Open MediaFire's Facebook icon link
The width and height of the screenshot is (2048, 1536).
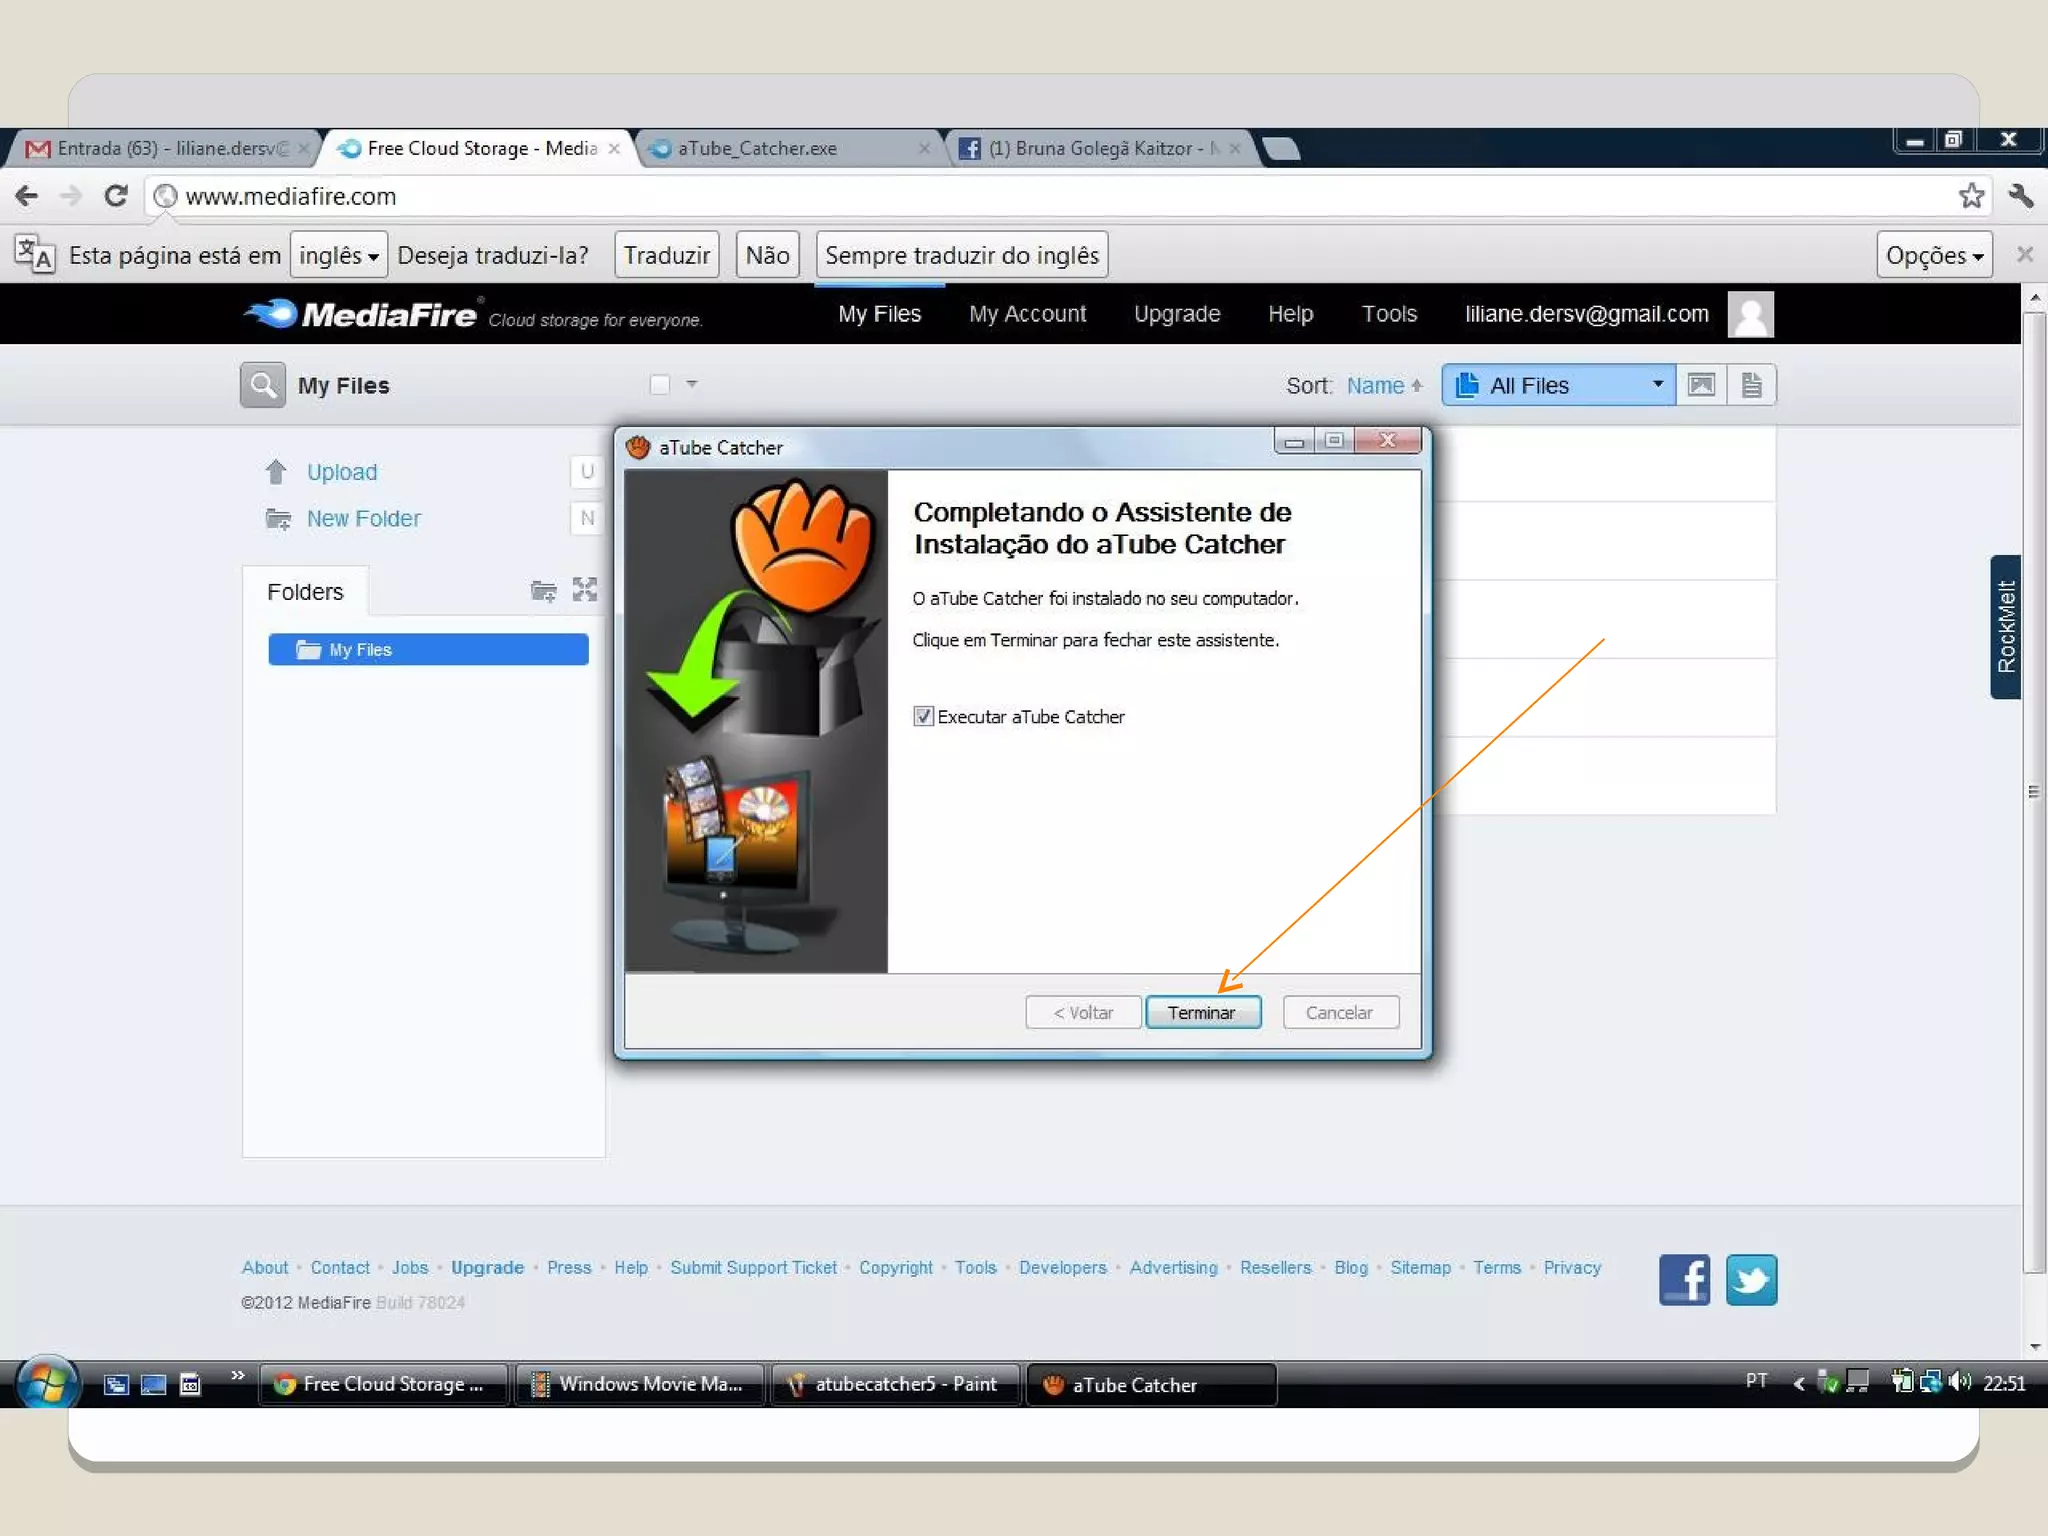tap(1684, 1280)
